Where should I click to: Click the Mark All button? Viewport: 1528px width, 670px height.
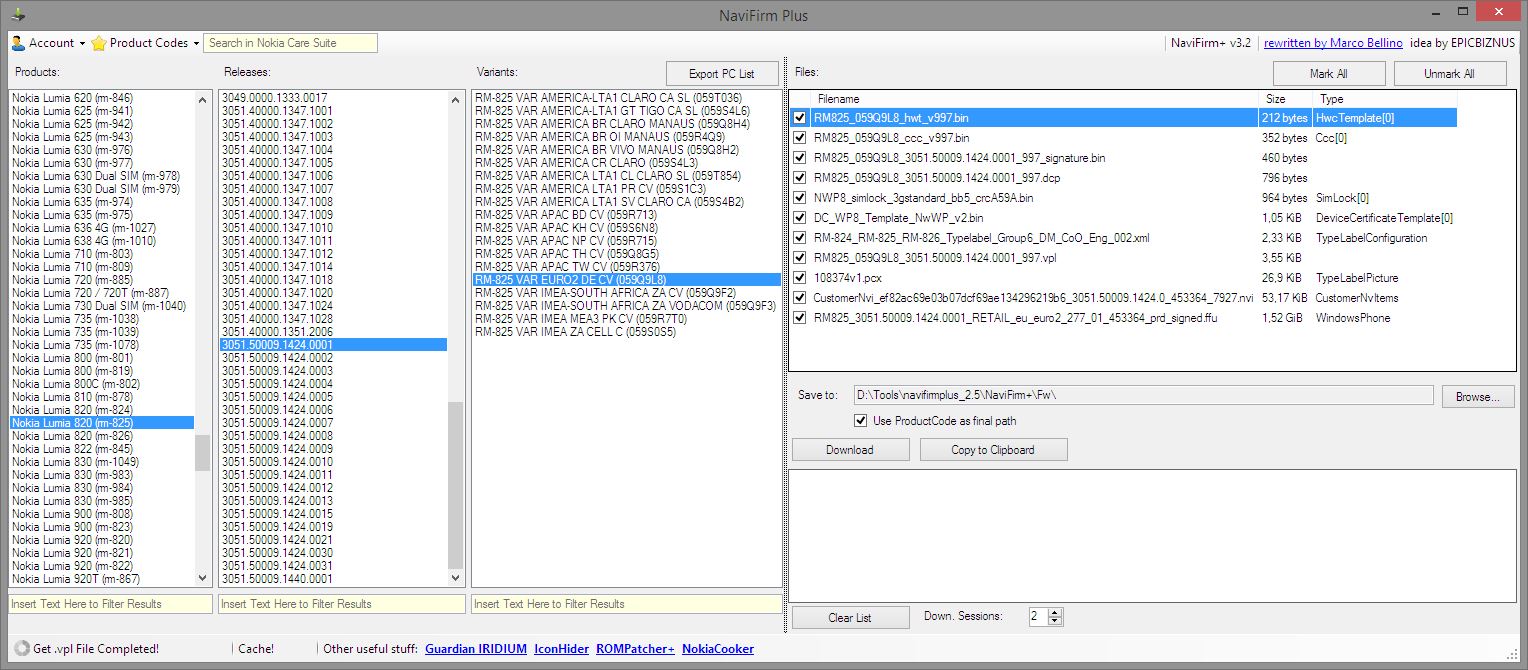click(1329, 74)
